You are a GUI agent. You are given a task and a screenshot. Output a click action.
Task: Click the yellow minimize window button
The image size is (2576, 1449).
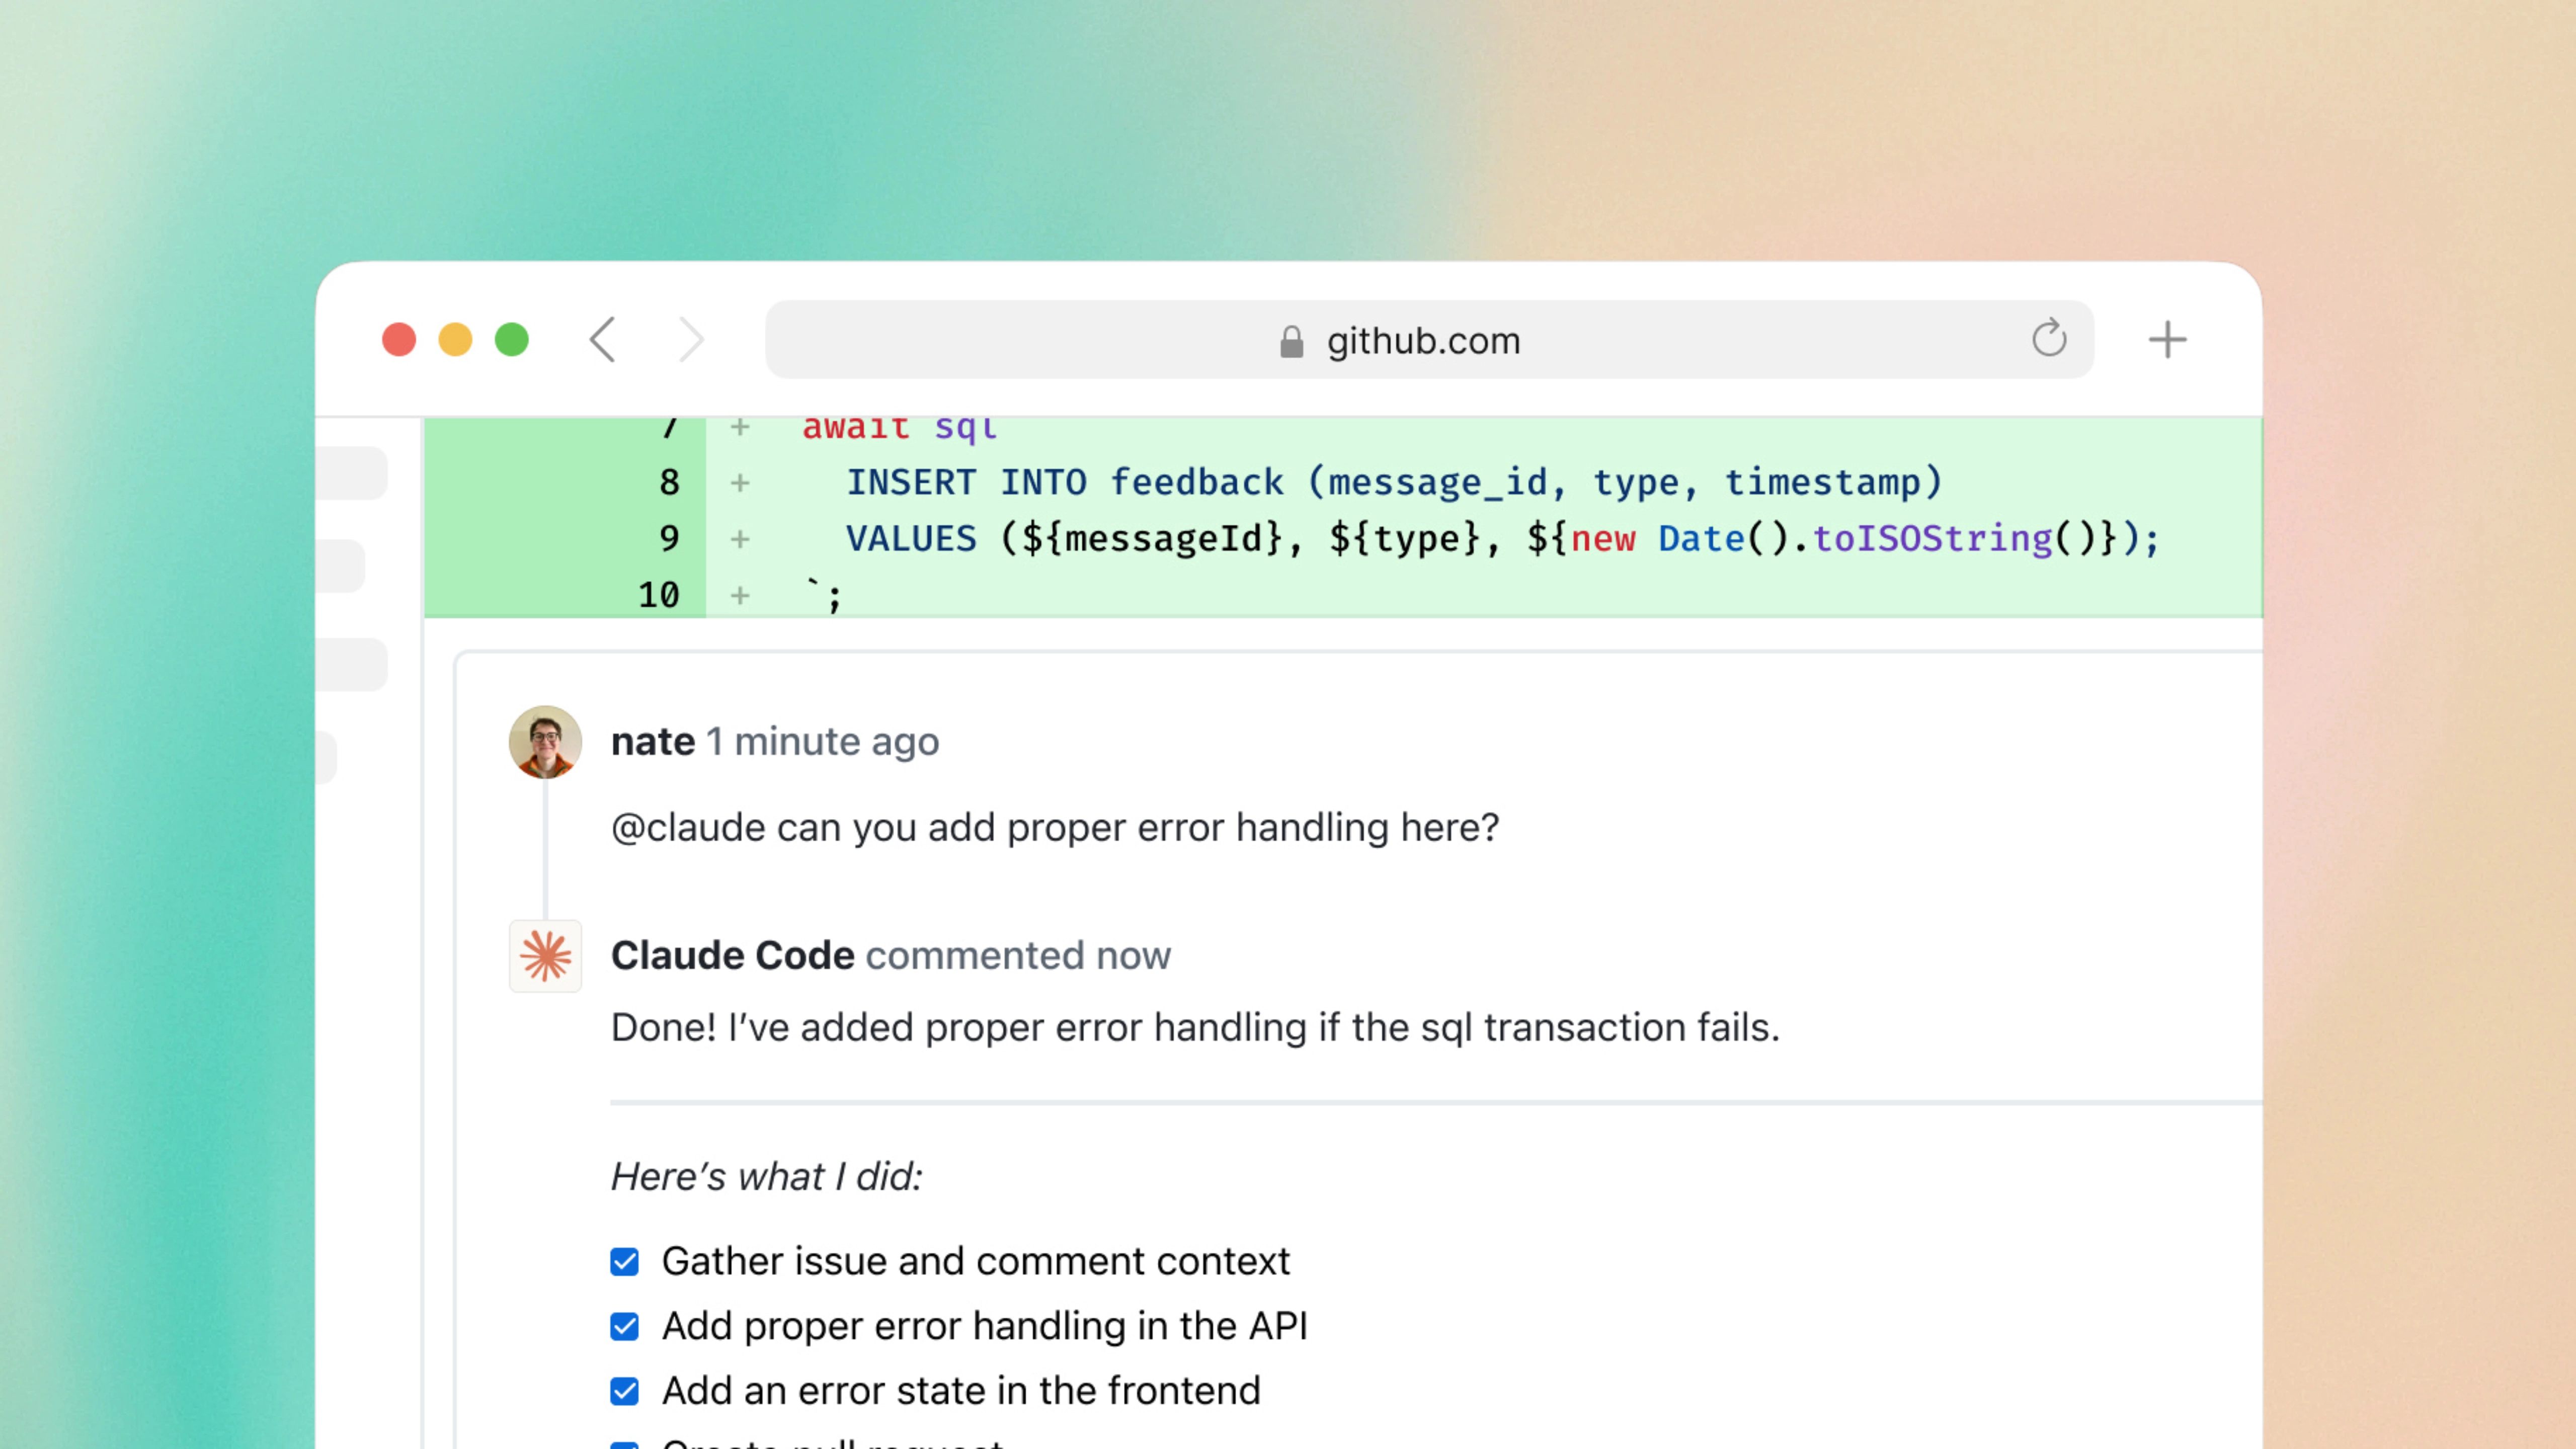(x=455, y=340)
